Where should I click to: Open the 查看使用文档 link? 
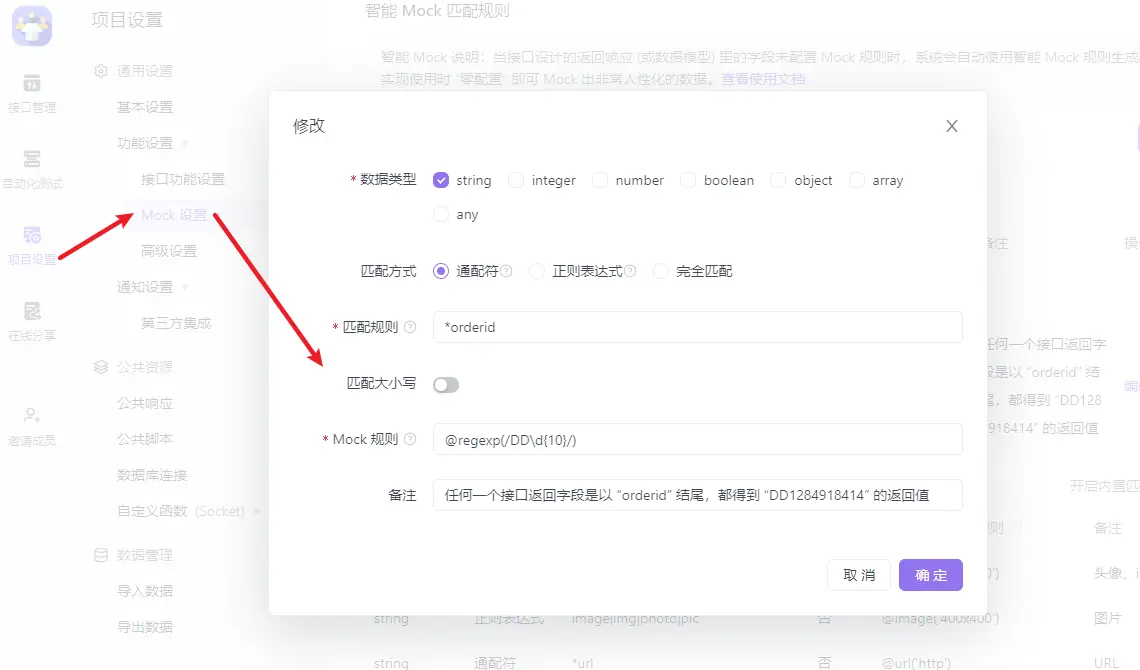[x=763, y=78]
